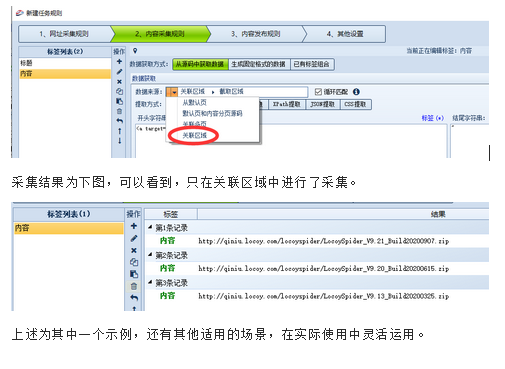Collapse the 第3条记录 group
Image resolution: width=505 pixels, height=369 pixels.
(150, 283)
